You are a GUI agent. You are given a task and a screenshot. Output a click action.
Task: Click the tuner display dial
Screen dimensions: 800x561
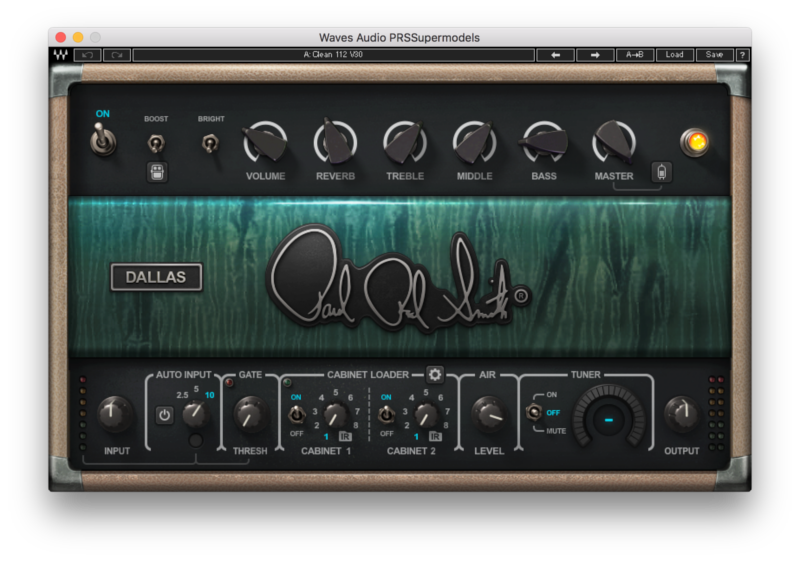click(609, 419)
